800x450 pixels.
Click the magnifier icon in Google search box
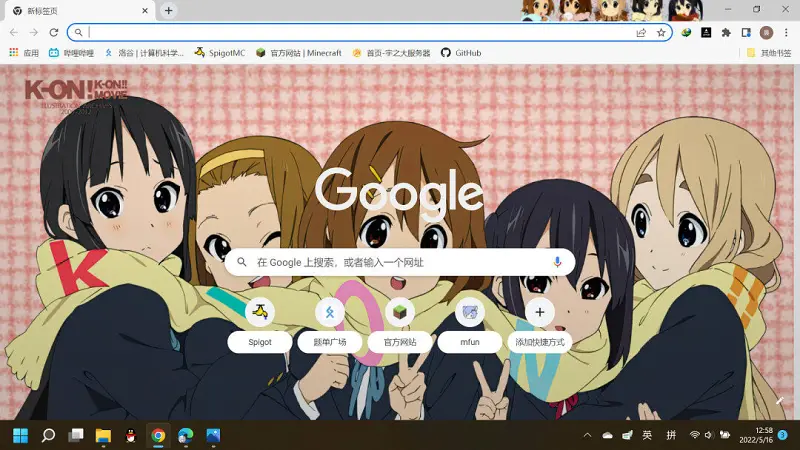click(242, 262)
